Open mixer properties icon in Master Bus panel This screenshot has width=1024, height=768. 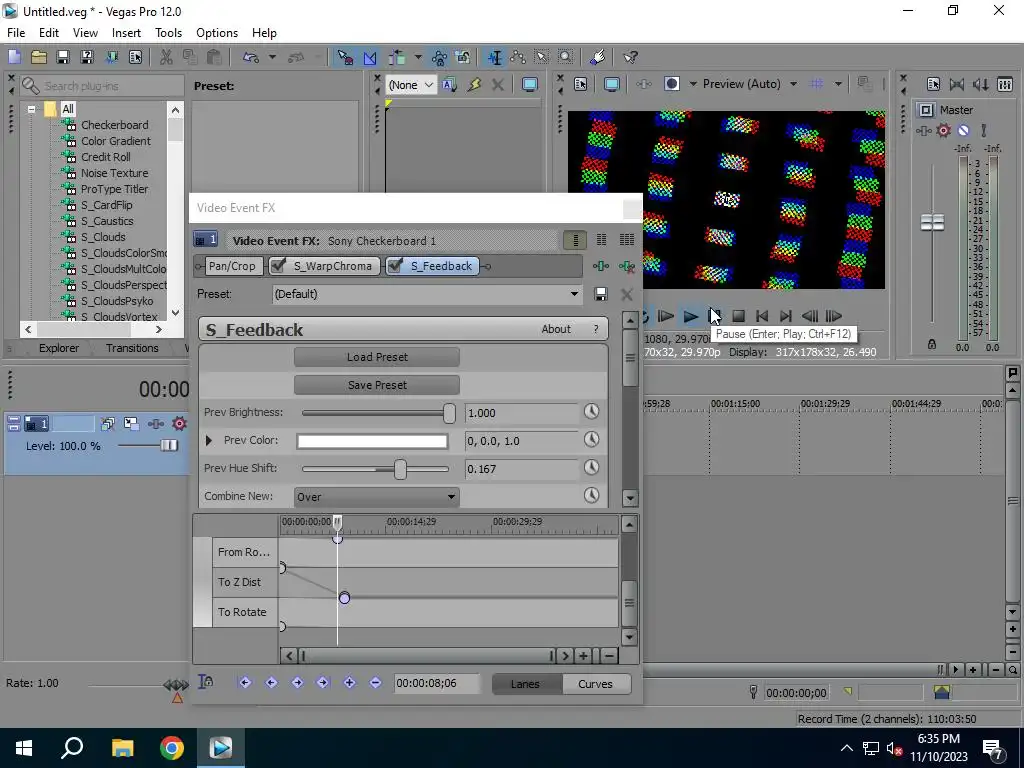click(x=933, y=85)
